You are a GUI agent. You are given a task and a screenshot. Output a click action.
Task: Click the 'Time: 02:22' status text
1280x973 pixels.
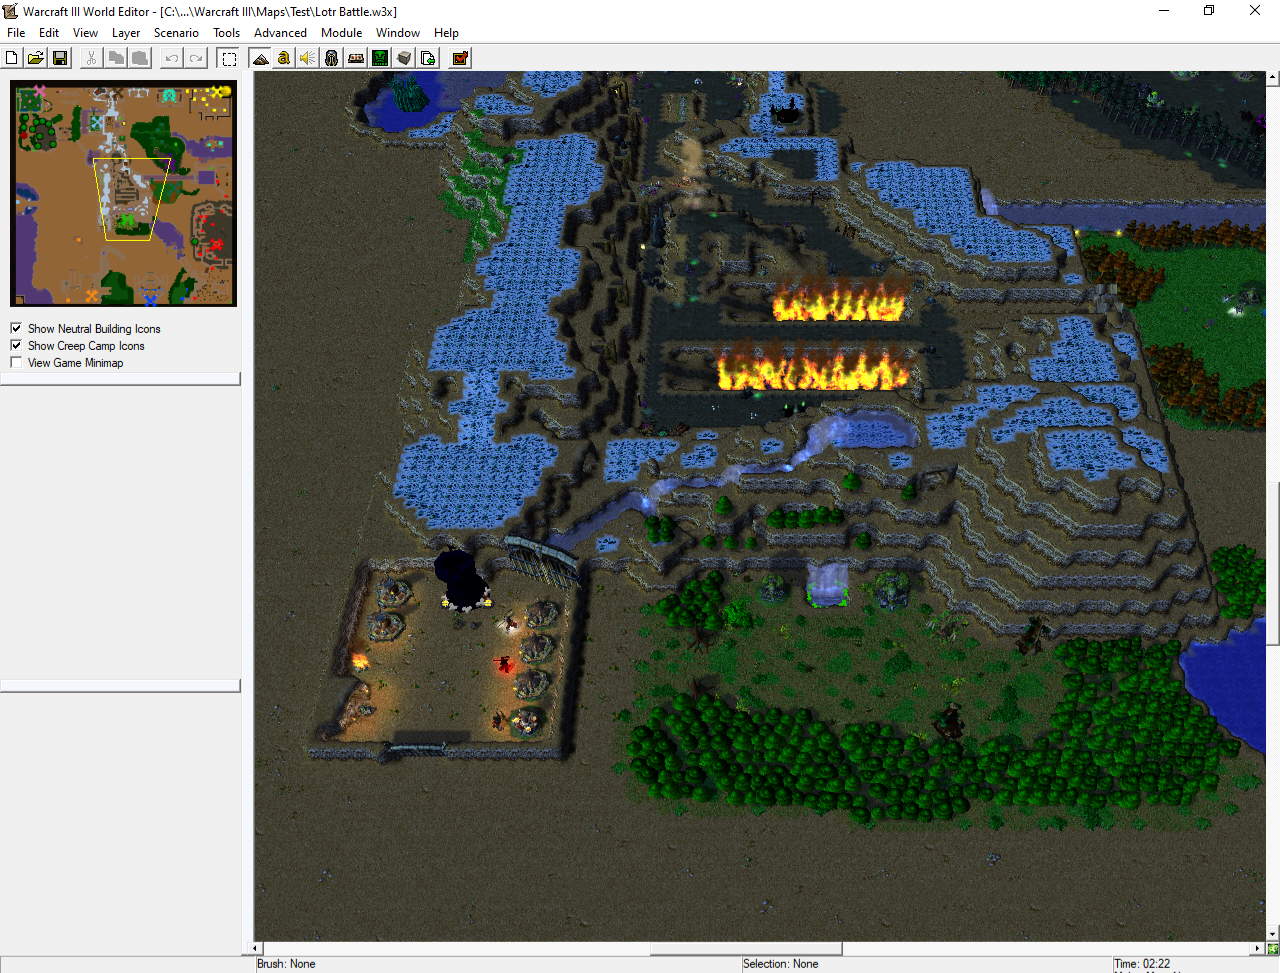click(1142, 964)
